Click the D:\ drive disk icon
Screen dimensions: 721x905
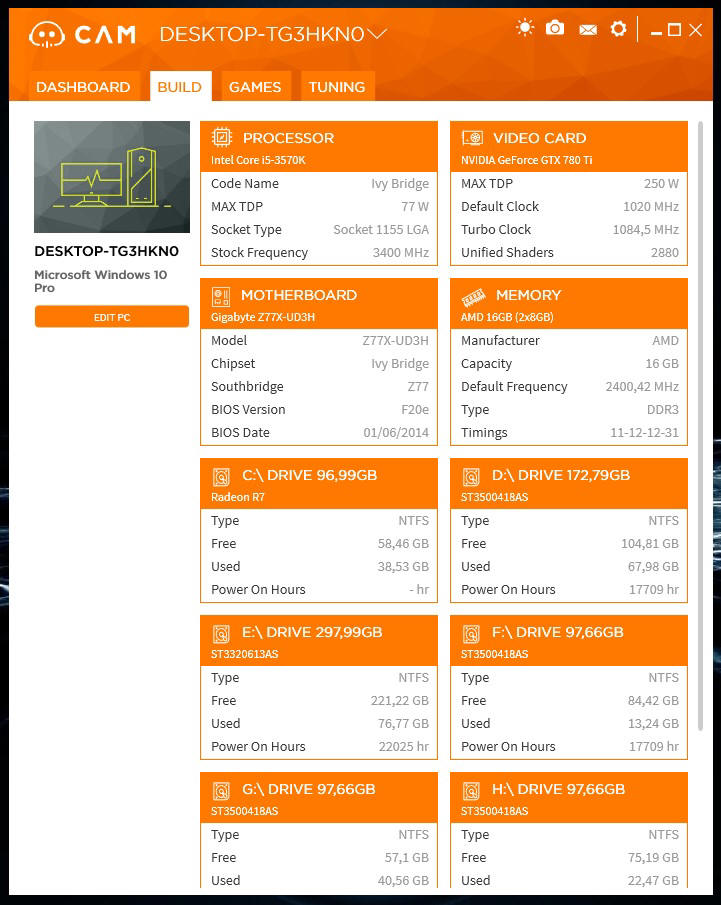[x=471, y=477]
